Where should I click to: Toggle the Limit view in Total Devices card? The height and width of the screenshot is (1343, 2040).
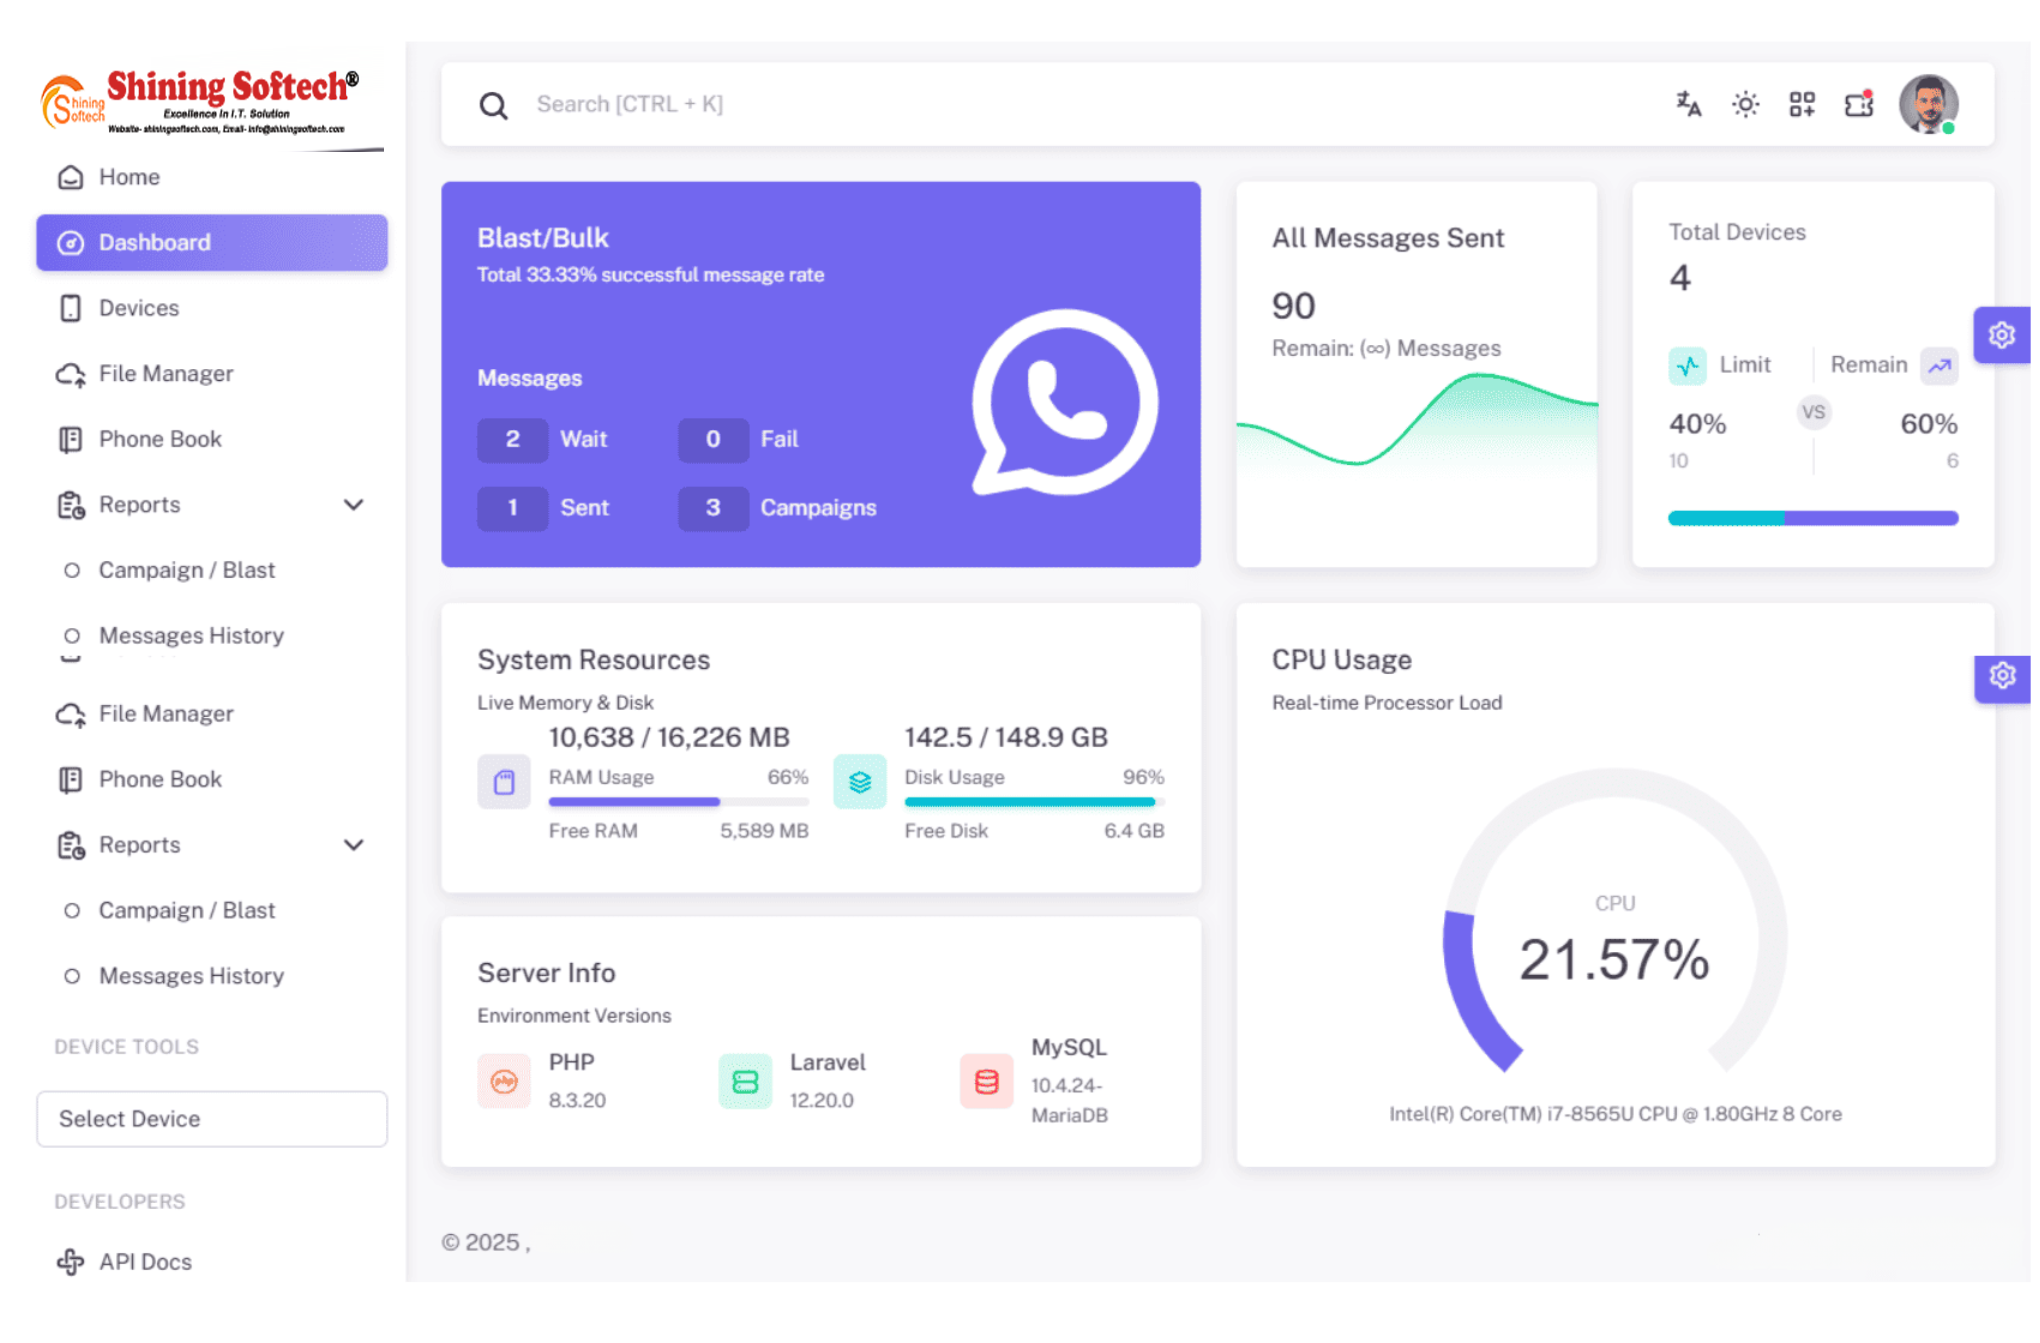click(x=1688, y=365)
